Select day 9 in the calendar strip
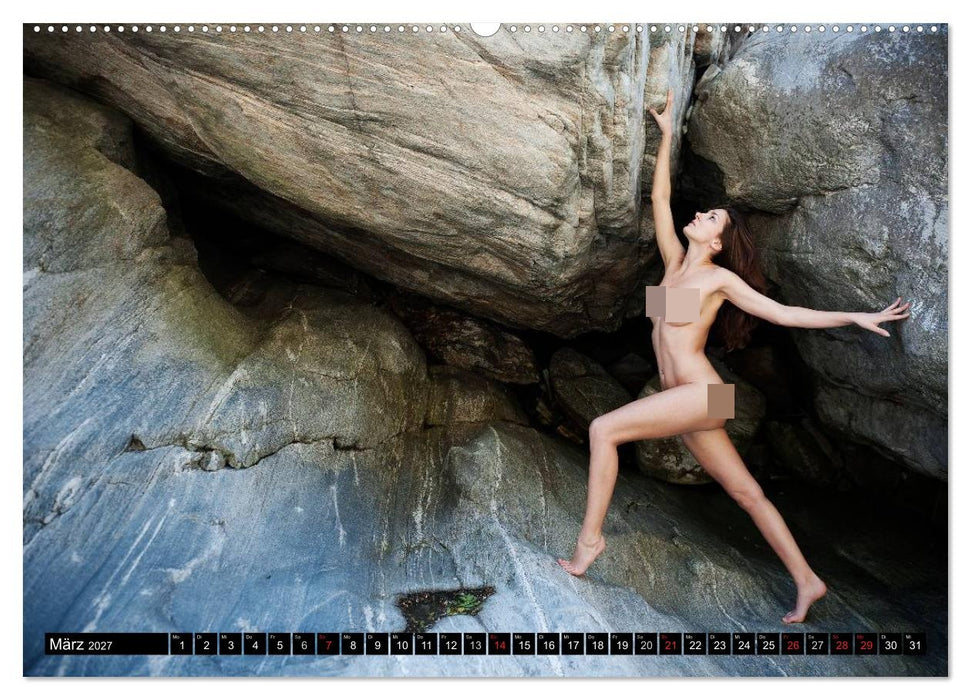The width and height of the screenshot is (971, 700). tap(377, 644)
